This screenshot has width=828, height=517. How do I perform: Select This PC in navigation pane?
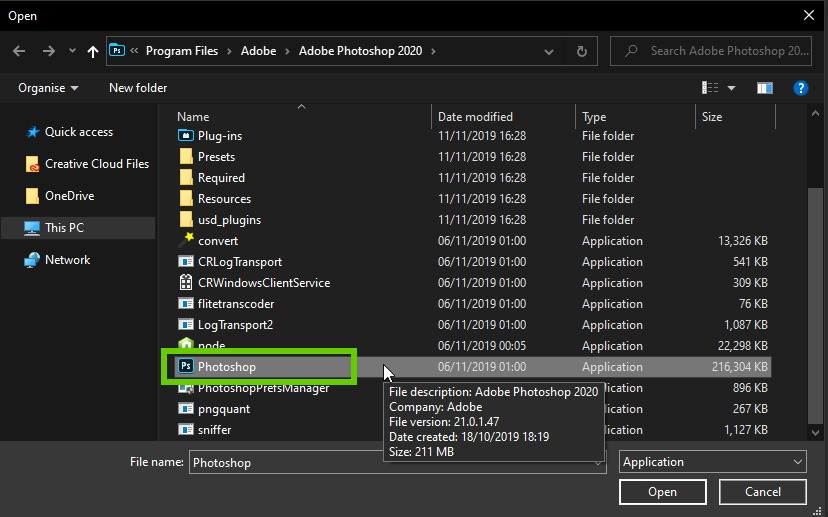pos(64,228)
